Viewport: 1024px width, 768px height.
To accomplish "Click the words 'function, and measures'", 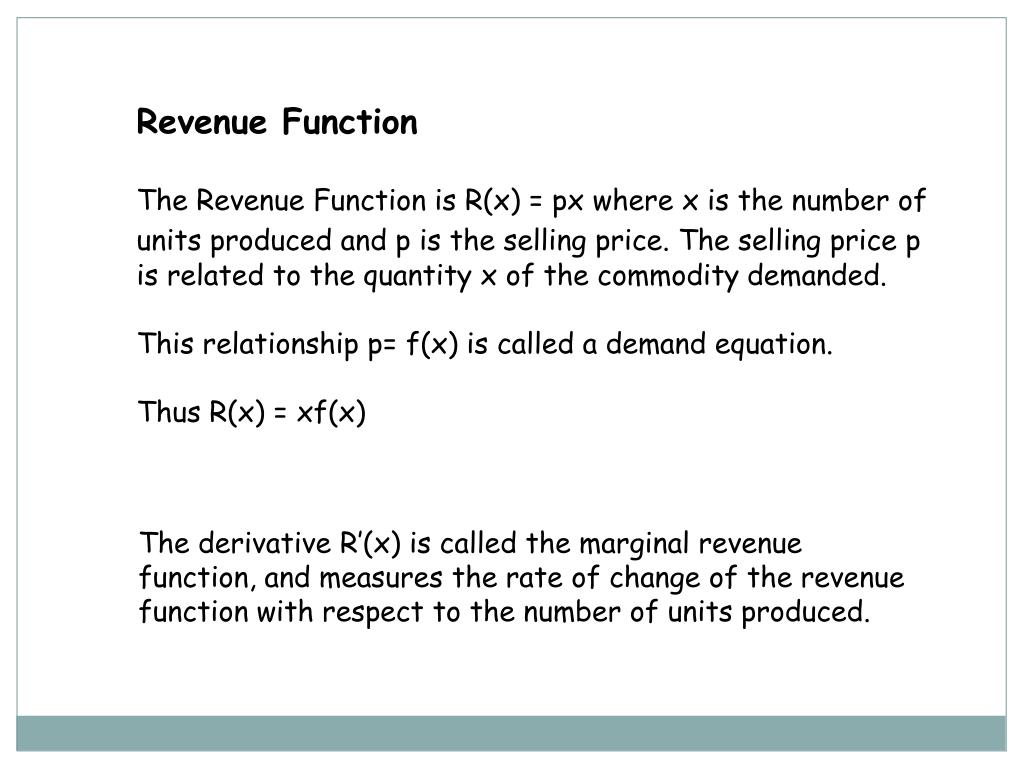I will click(291, 577).
